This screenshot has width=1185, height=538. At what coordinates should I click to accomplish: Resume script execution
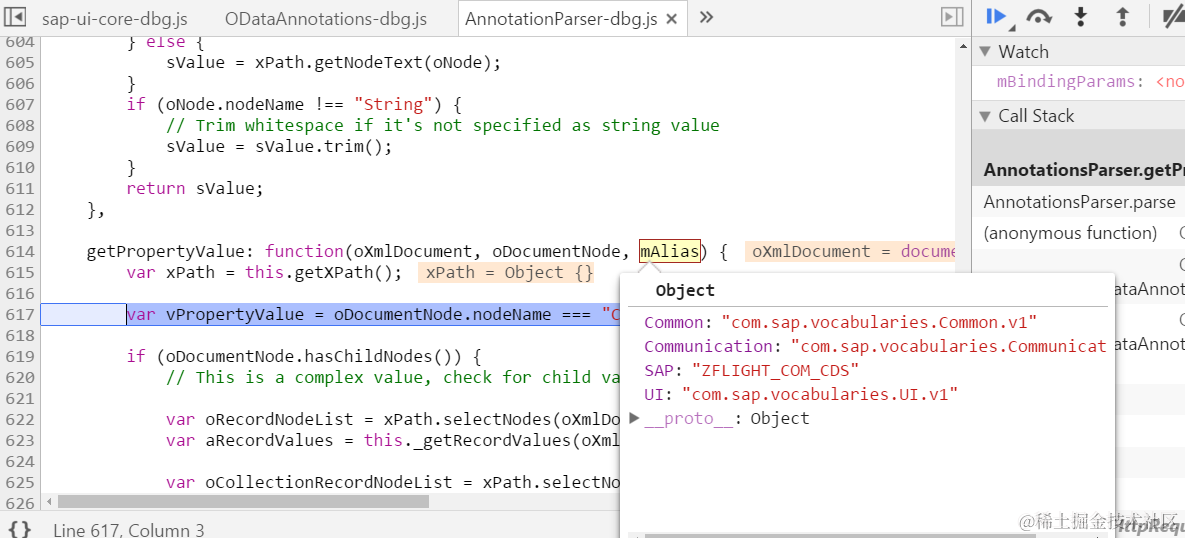[998, 17]
